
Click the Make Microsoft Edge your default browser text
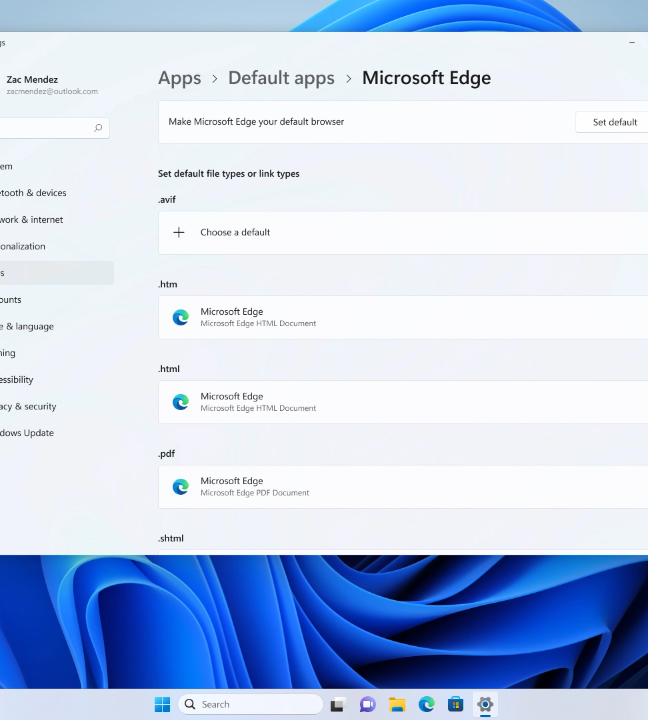click(256, 122)
